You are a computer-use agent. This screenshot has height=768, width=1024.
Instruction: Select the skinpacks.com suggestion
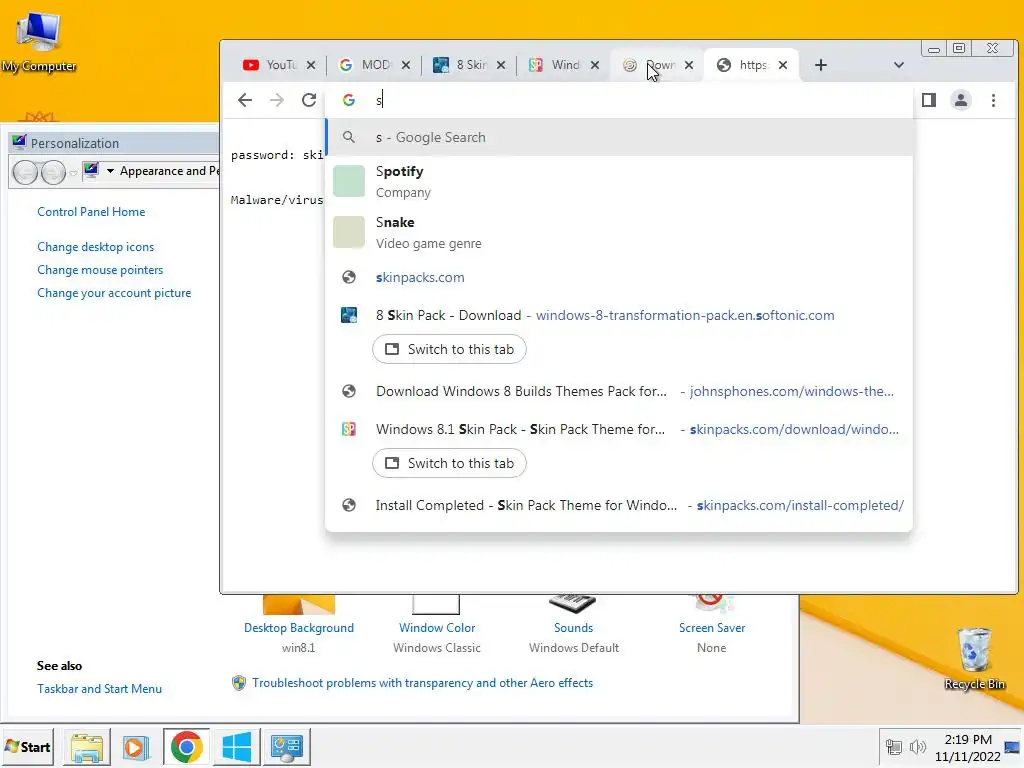[x=619, y=277]
